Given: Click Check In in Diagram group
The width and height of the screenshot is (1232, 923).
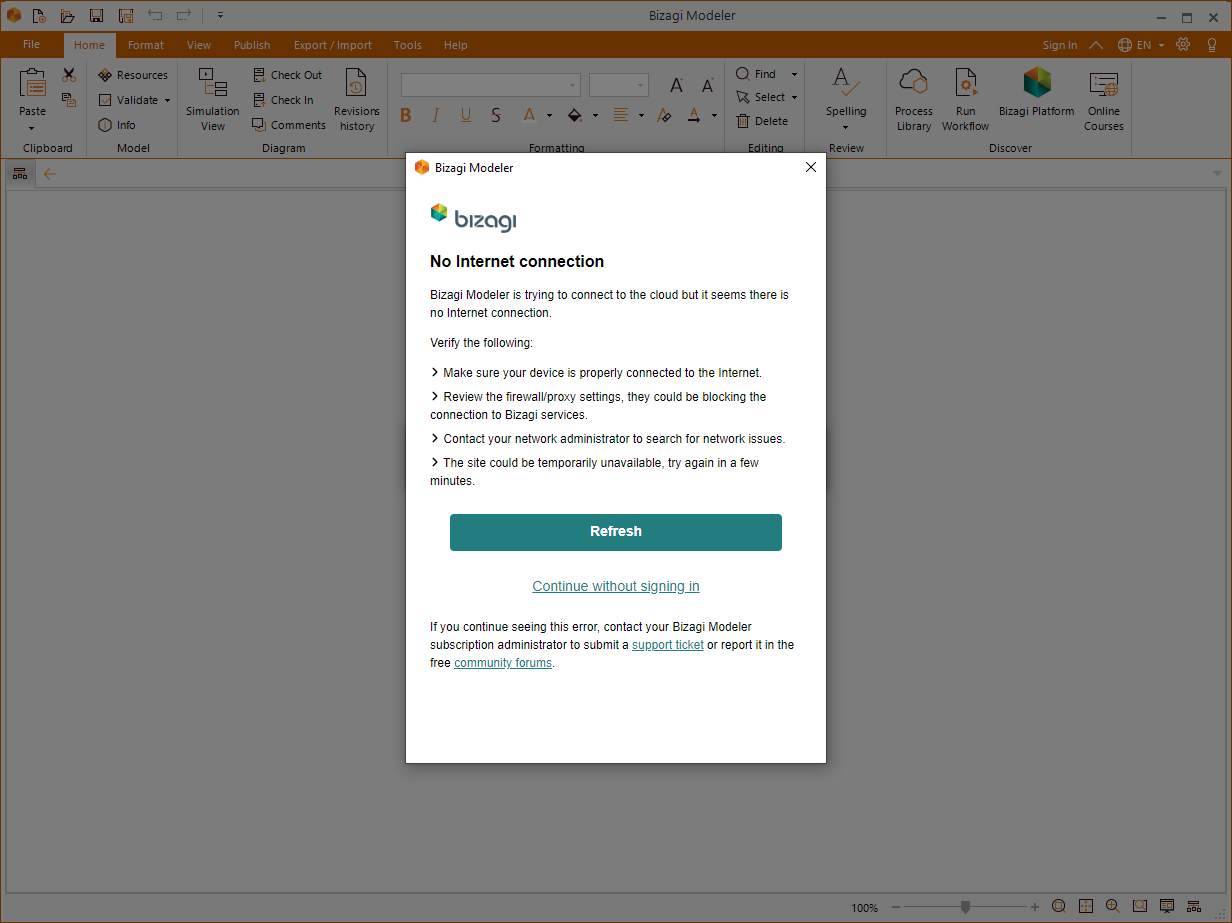Looking at the screenshot, I should (283, 100).
